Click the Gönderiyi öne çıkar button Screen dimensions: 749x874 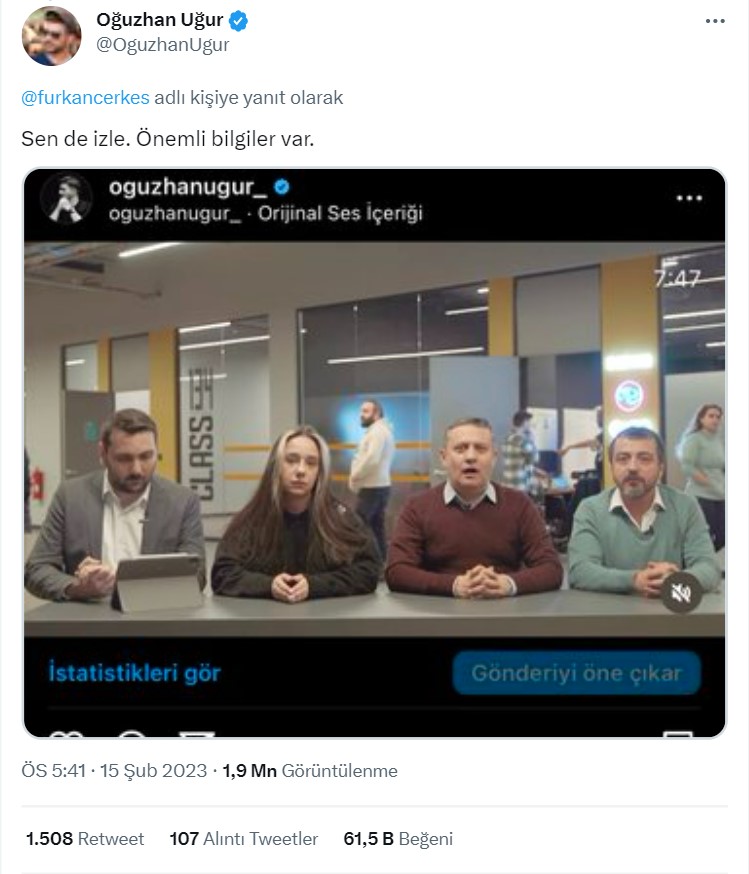pyautogui.click(x=577, y=673)
